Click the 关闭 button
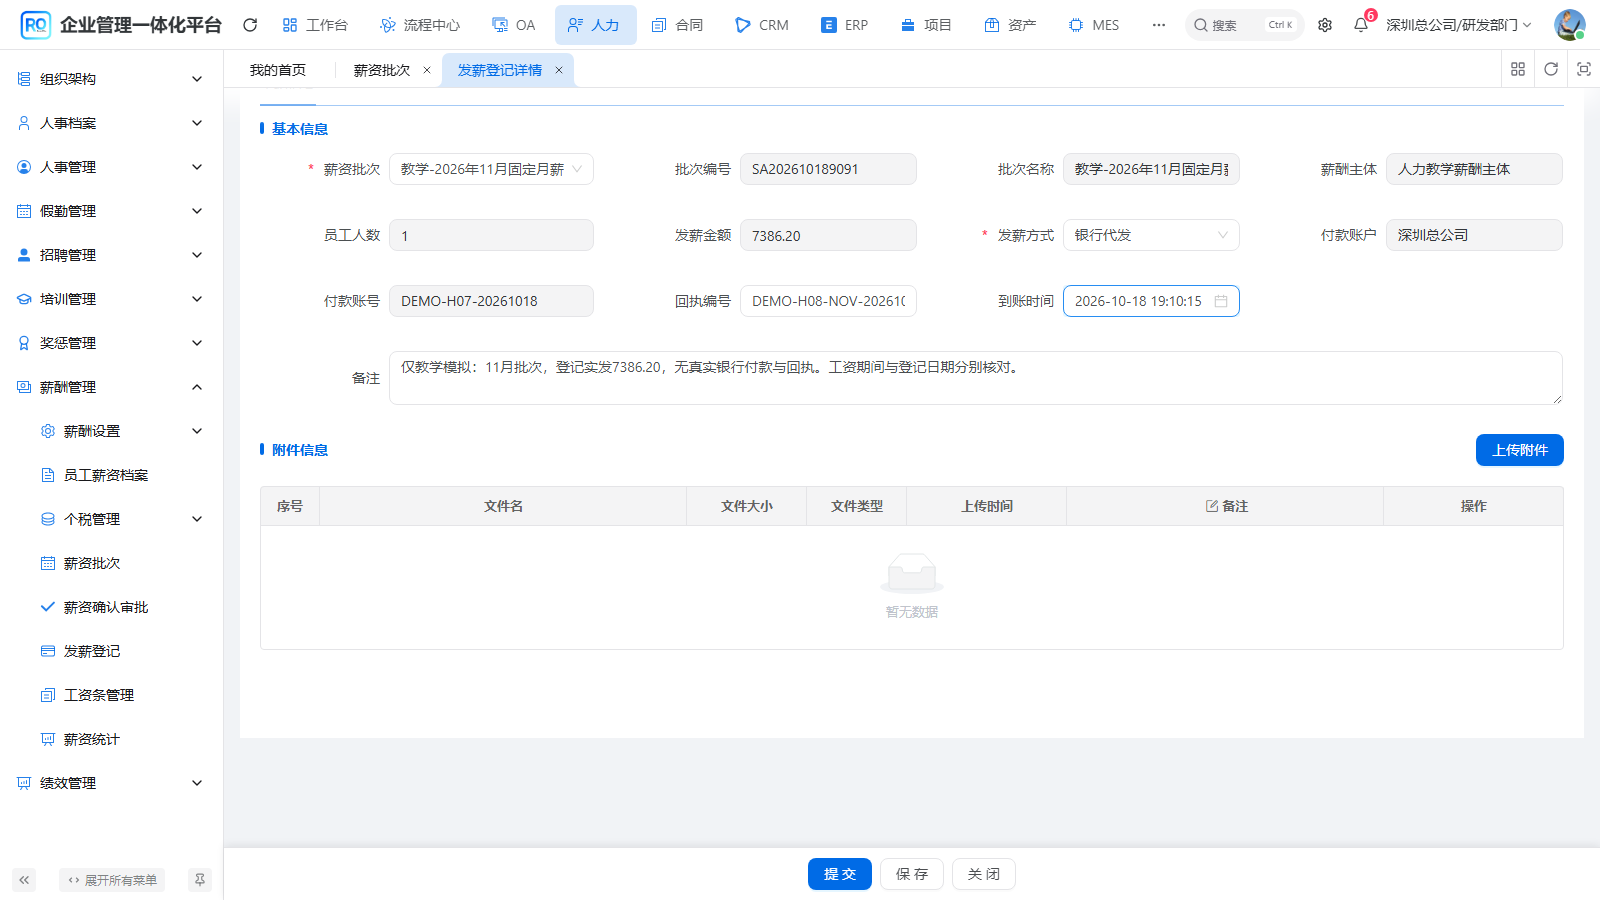Image resolution: width=1600 pixels, height=900 pixels. (984, 874)
